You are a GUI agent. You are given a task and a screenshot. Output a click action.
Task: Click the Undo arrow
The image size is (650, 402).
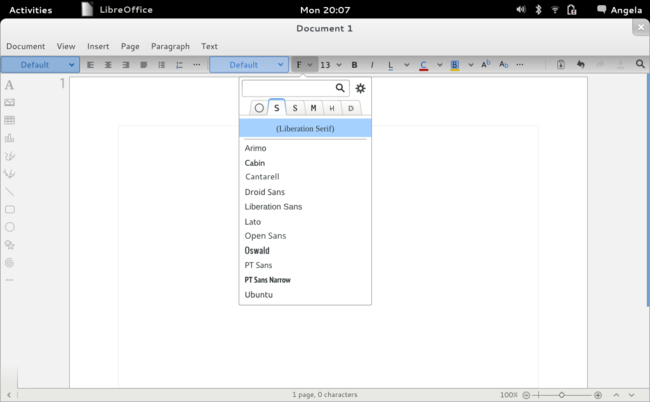[581, 64]
